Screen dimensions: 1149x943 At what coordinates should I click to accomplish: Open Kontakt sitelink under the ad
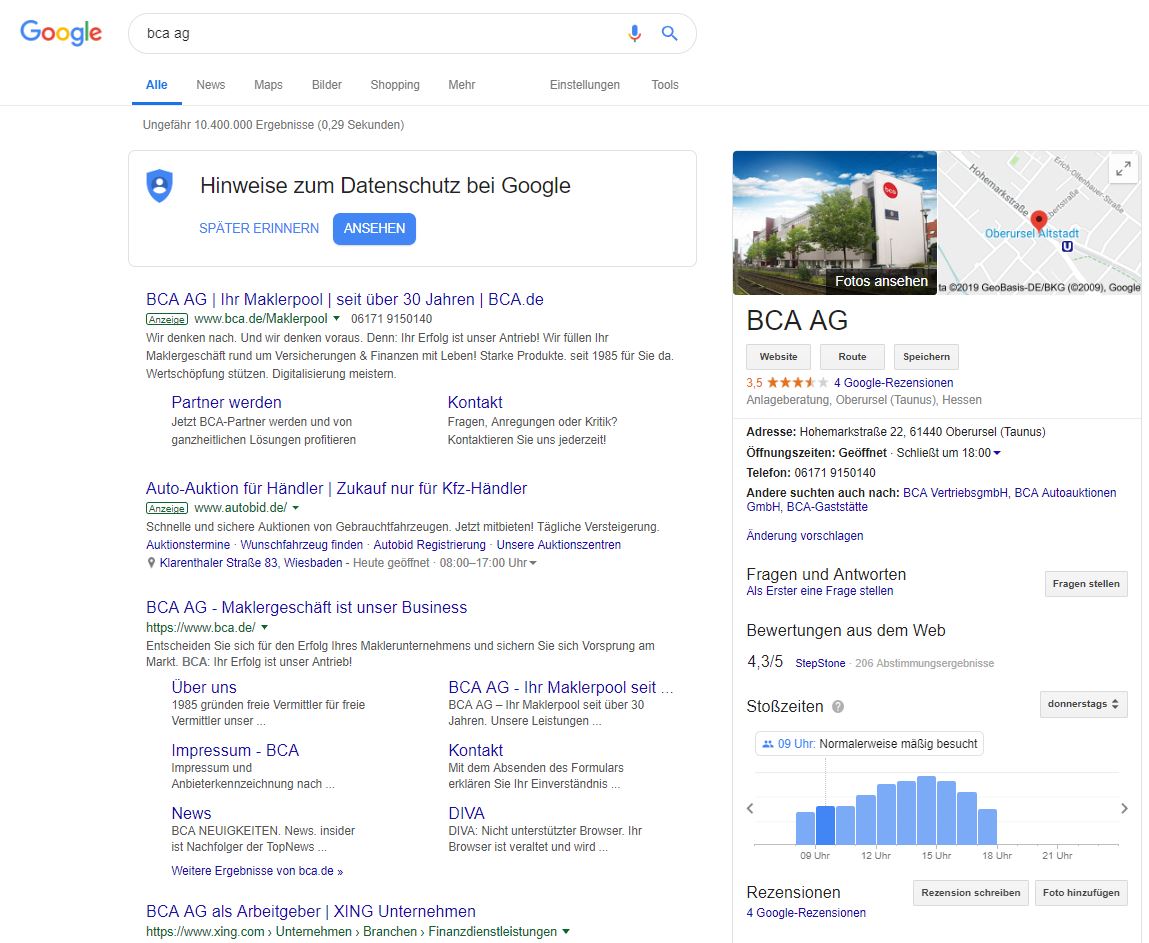pos(475,402)
